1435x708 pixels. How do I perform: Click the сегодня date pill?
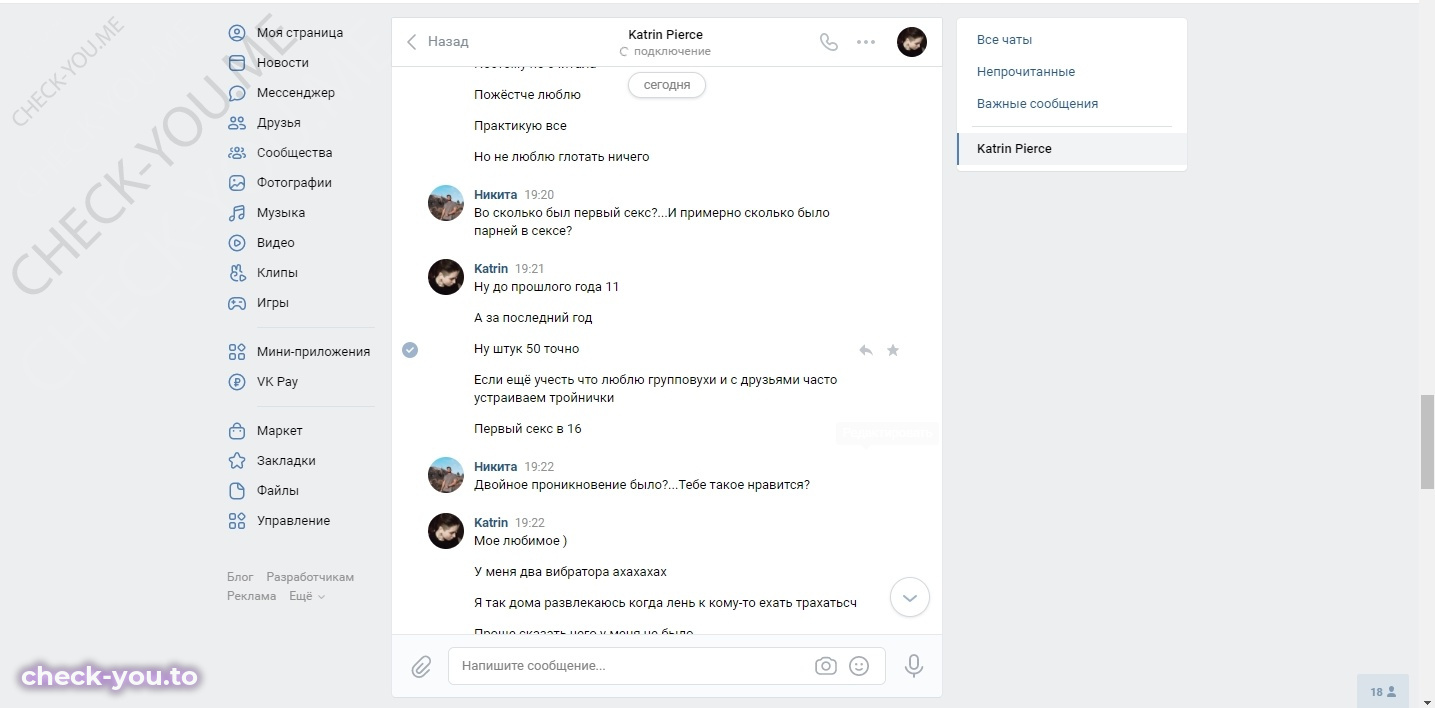click(667, 85)
